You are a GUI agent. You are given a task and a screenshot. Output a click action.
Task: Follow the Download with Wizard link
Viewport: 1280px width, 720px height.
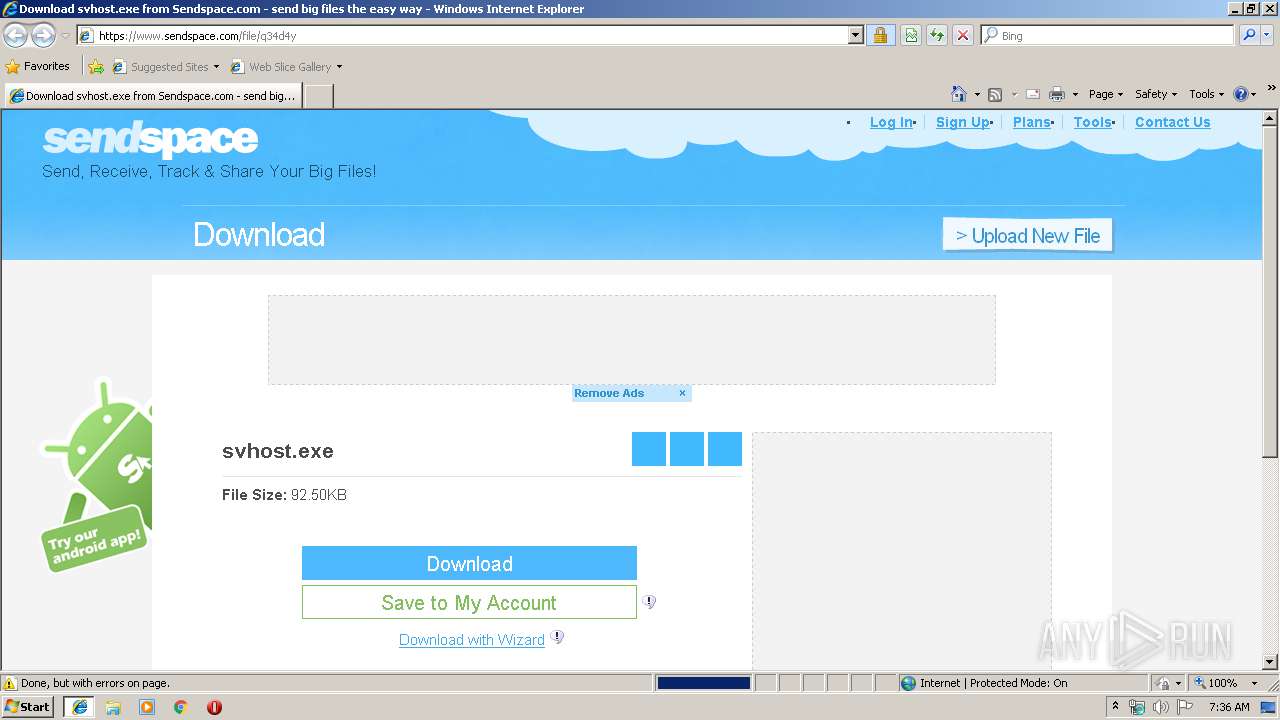[x=472, y=640]
